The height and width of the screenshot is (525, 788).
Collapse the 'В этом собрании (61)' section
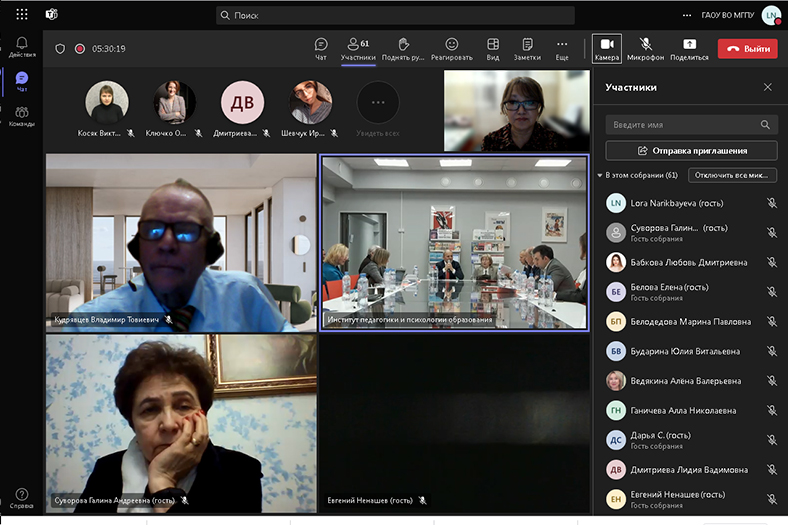point(600,175)
